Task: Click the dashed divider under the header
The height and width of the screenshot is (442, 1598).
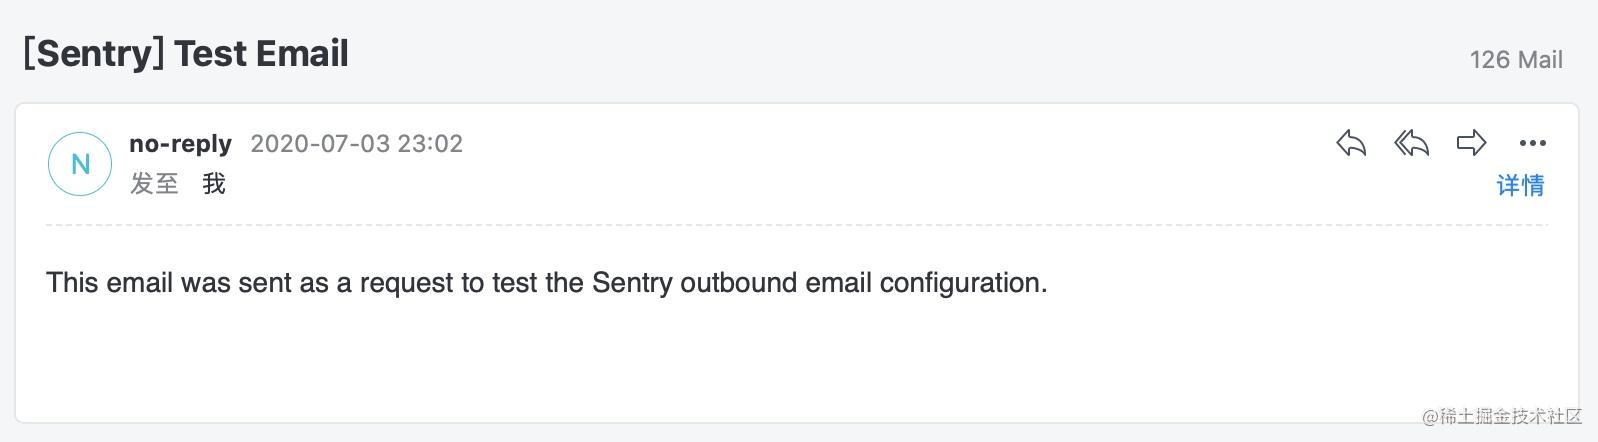Action: click(x=797, y=225)
